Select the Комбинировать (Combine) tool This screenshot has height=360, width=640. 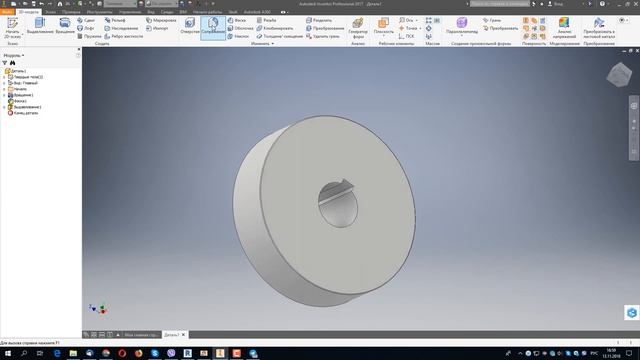[x=275, y=28]
